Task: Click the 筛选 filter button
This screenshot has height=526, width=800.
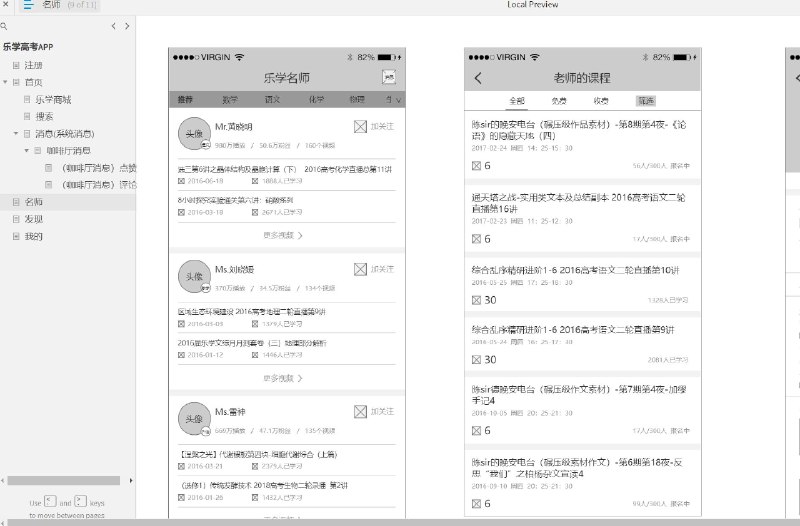Action: (646, 101)
